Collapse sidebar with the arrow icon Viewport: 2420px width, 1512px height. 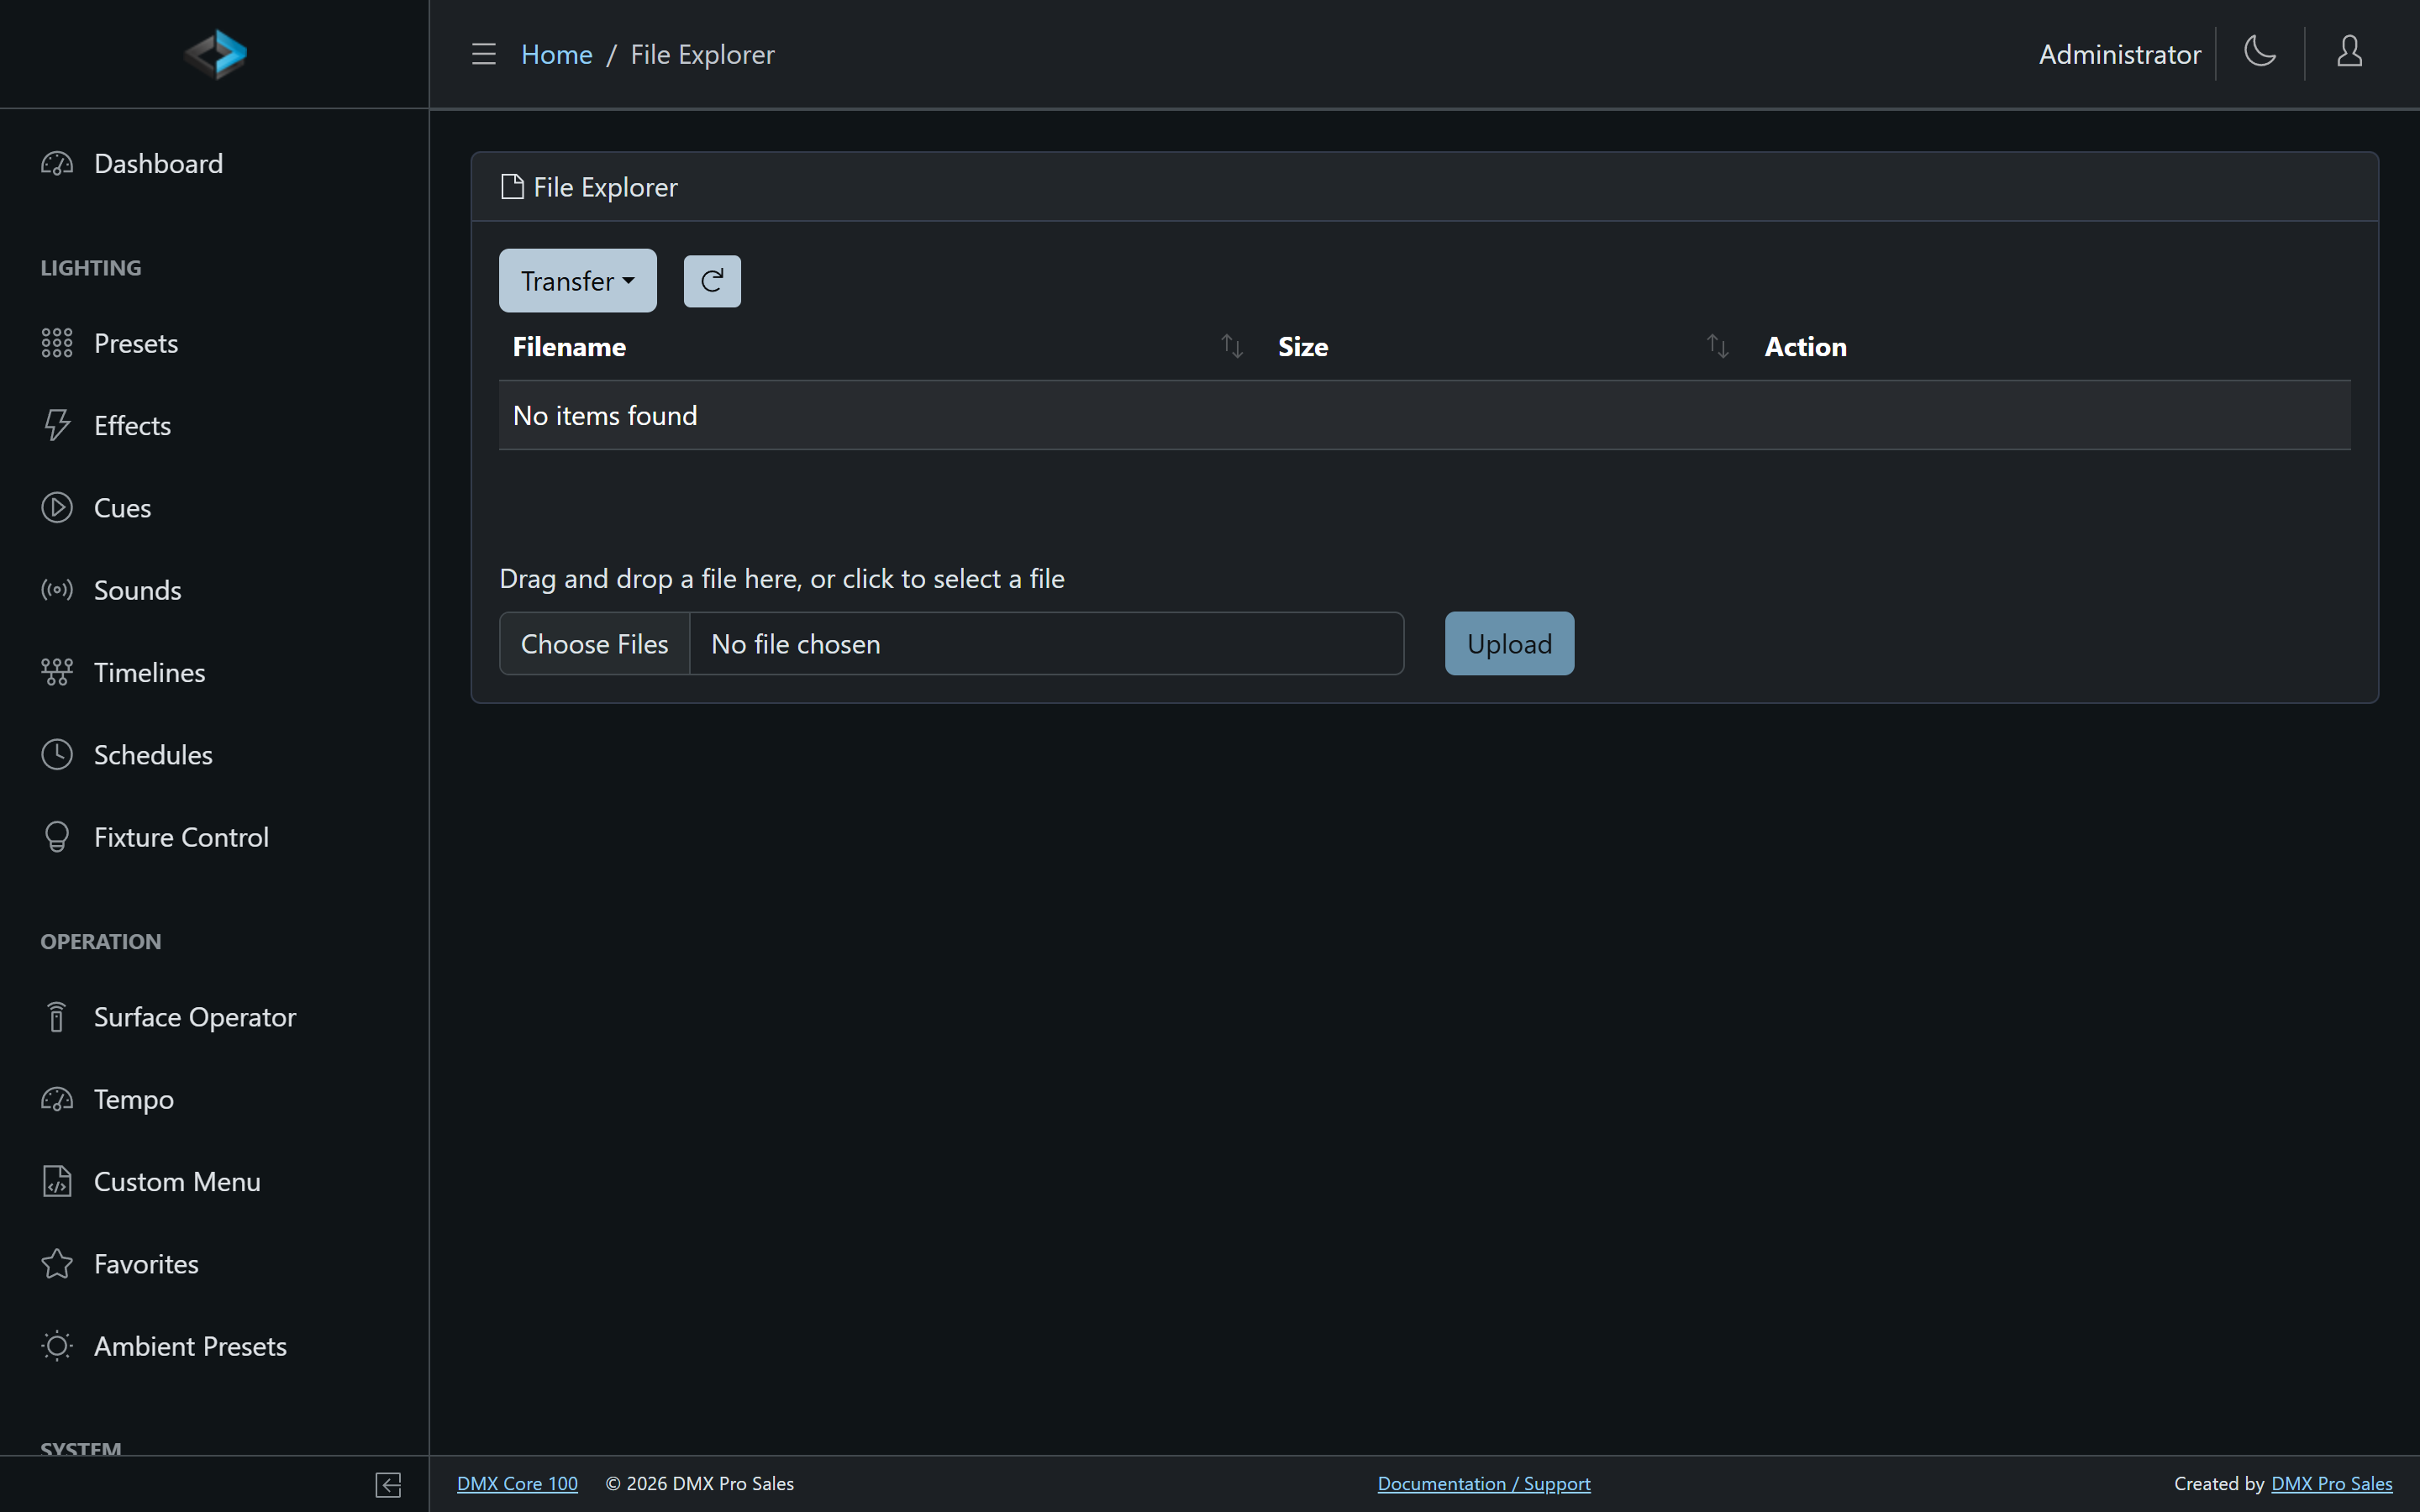(x=388, y=1485)
